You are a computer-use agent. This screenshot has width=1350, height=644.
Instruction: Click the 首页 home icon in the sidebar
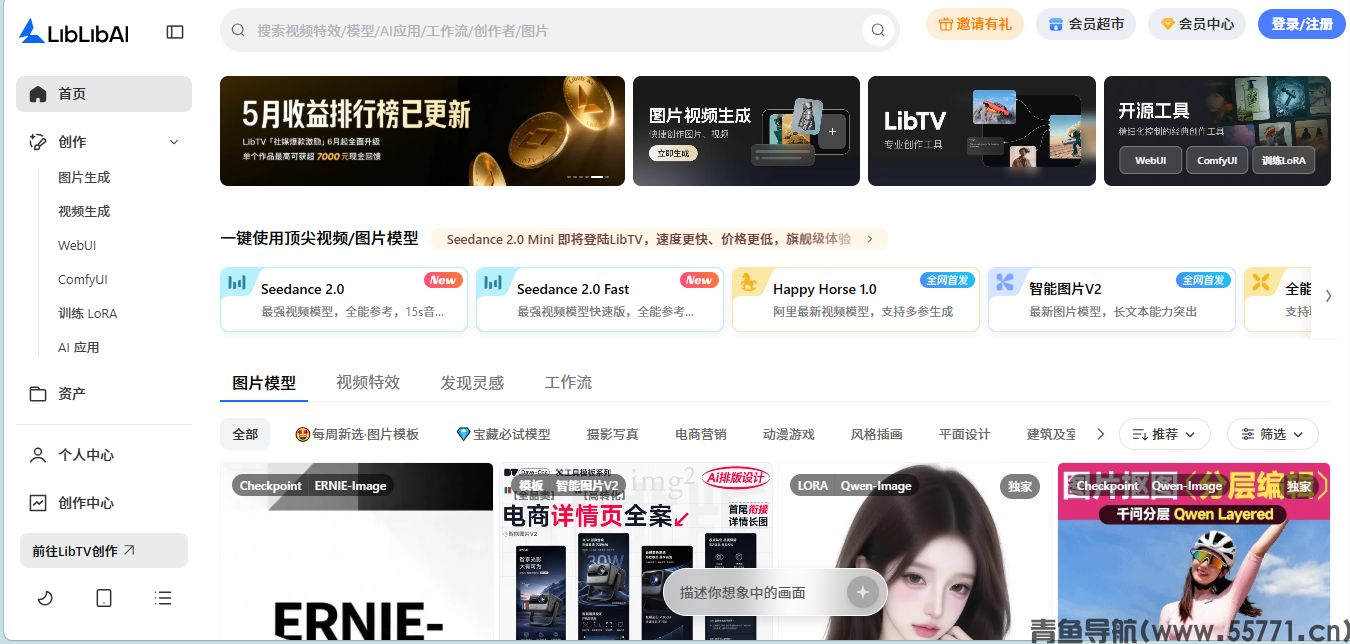[38, 94]
